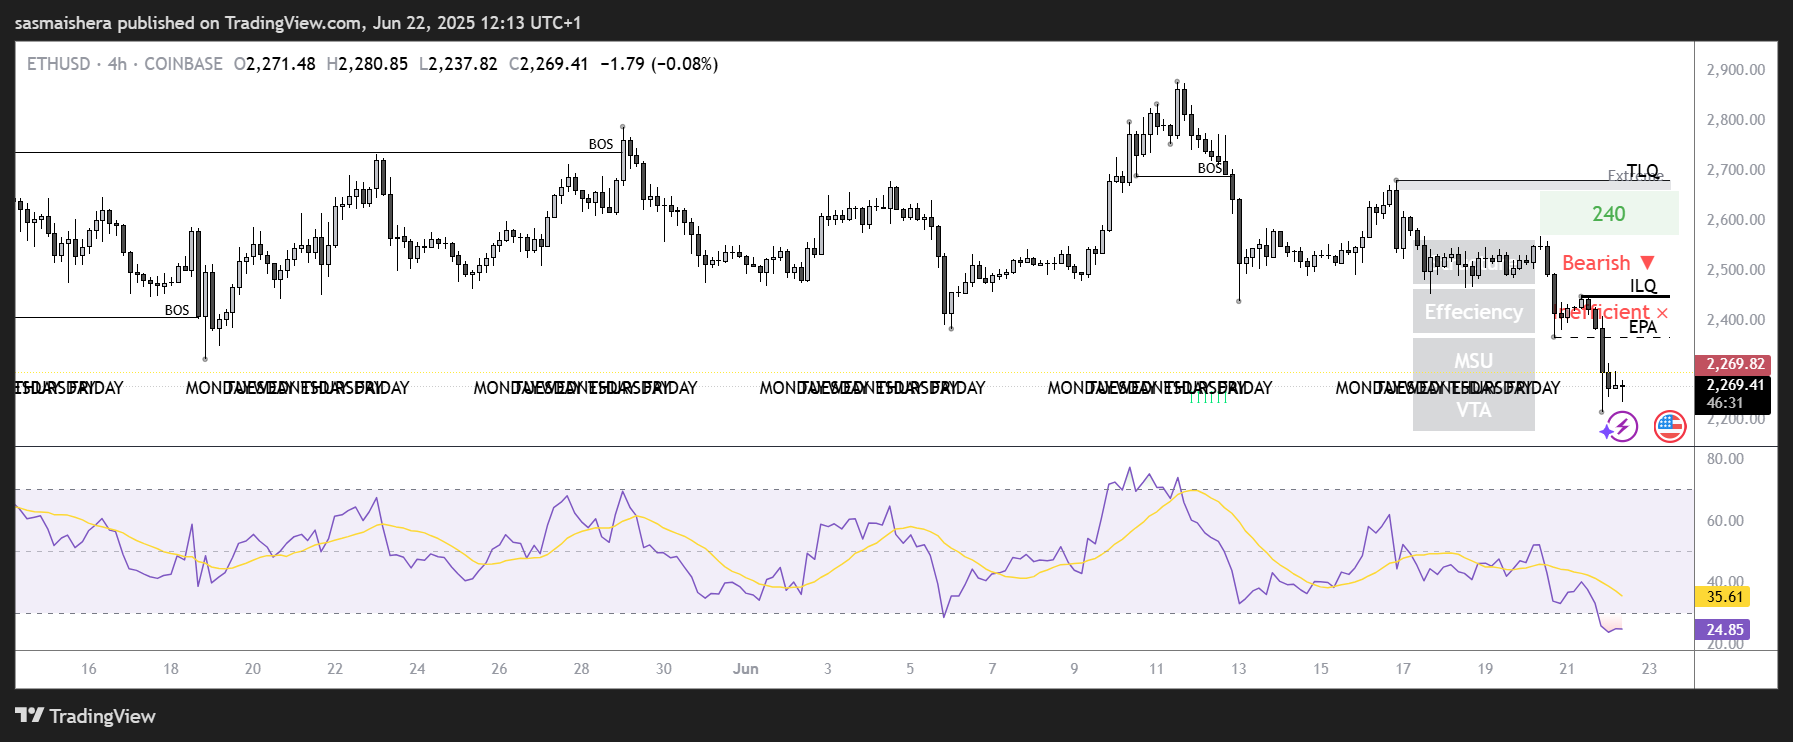The image size is (1793, 742).
Task: Click the 4h timeframe label
Action: [x=117, y=64]
